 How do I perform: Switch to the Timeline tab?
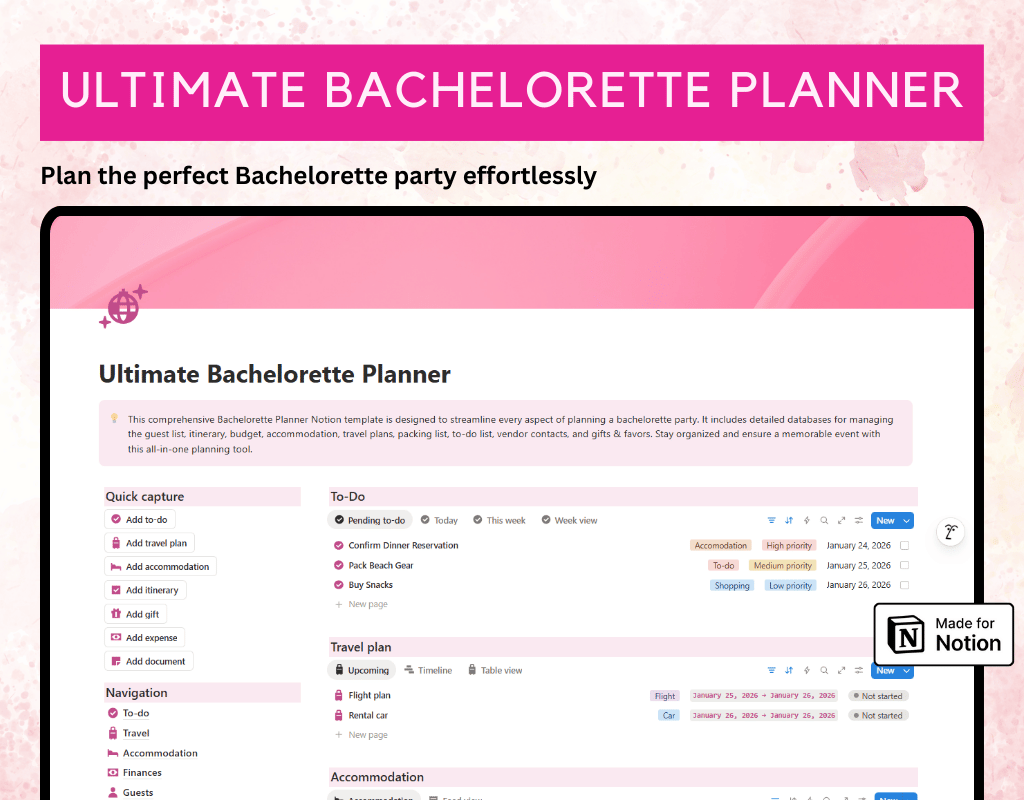[x=428, y=670]
